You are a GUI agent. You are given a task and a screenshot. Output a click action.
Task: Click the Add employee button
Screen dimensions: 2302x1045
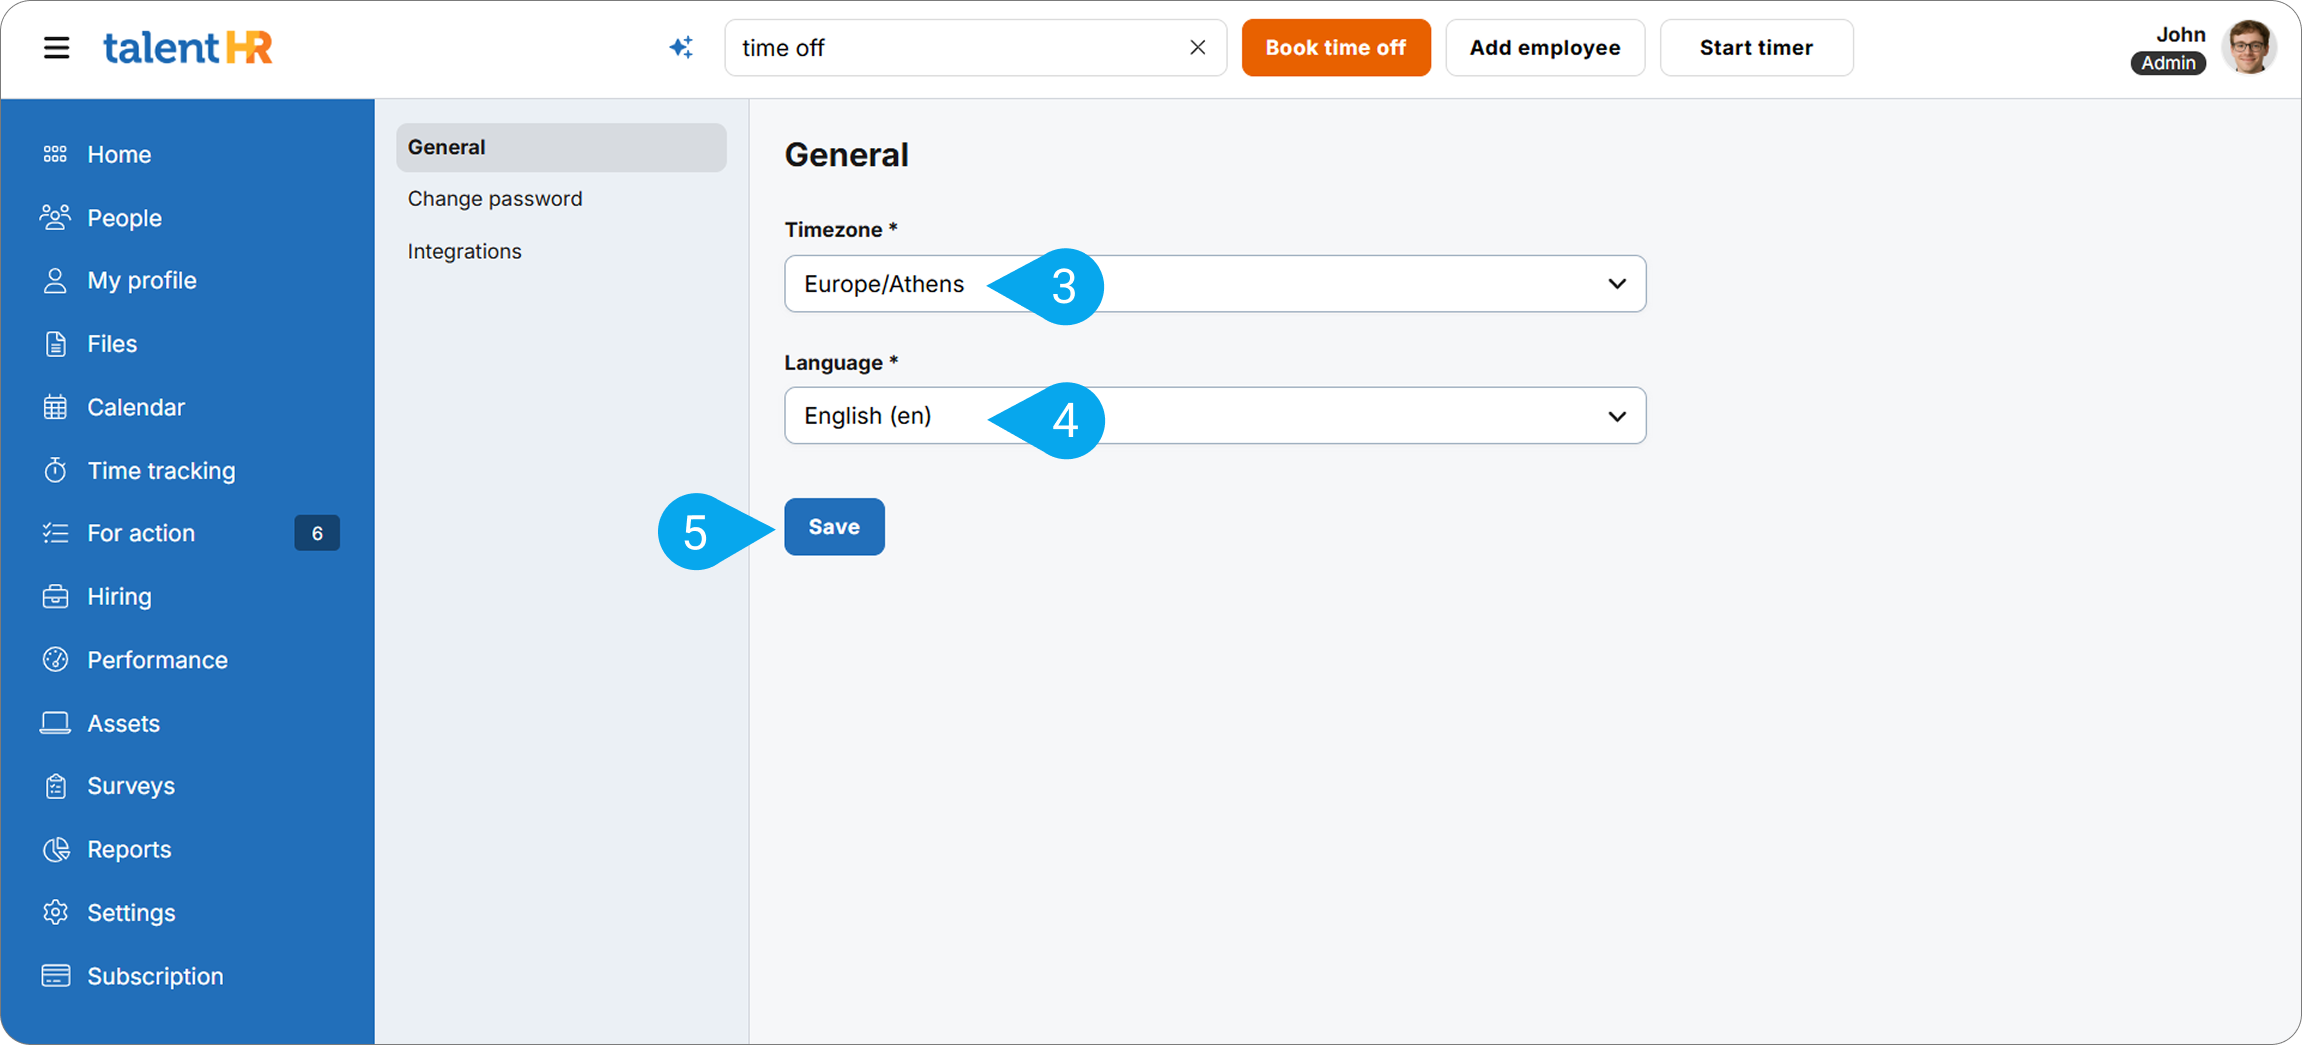click(1544, 48)
